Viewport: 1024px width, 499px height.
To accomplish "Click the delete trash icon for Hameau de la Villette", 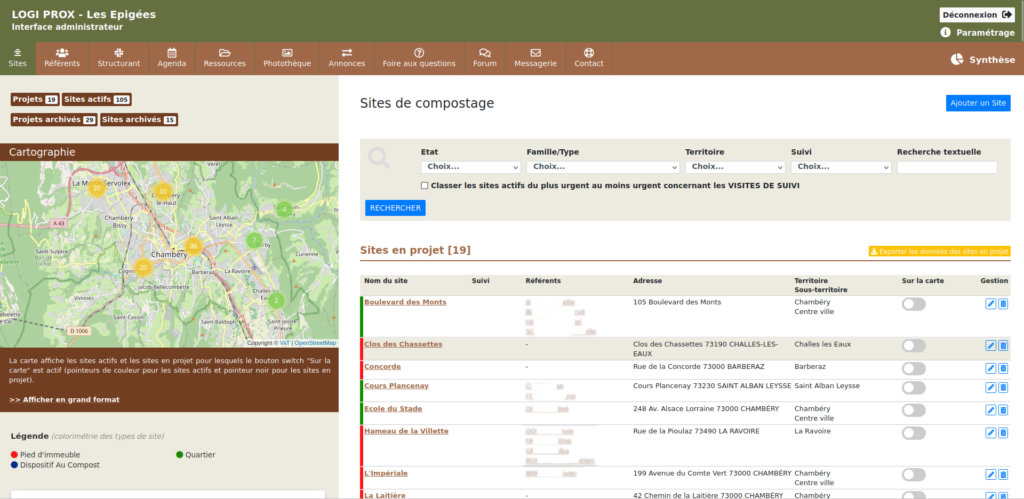I will pos(1003,433).
